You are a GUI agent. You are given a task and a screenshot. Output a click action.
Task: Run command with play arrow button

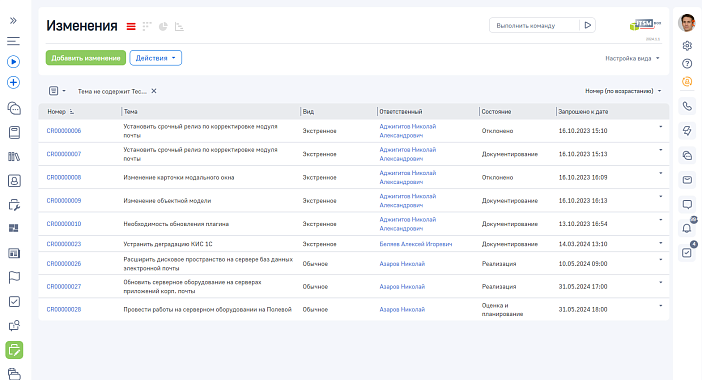point(587,26)
